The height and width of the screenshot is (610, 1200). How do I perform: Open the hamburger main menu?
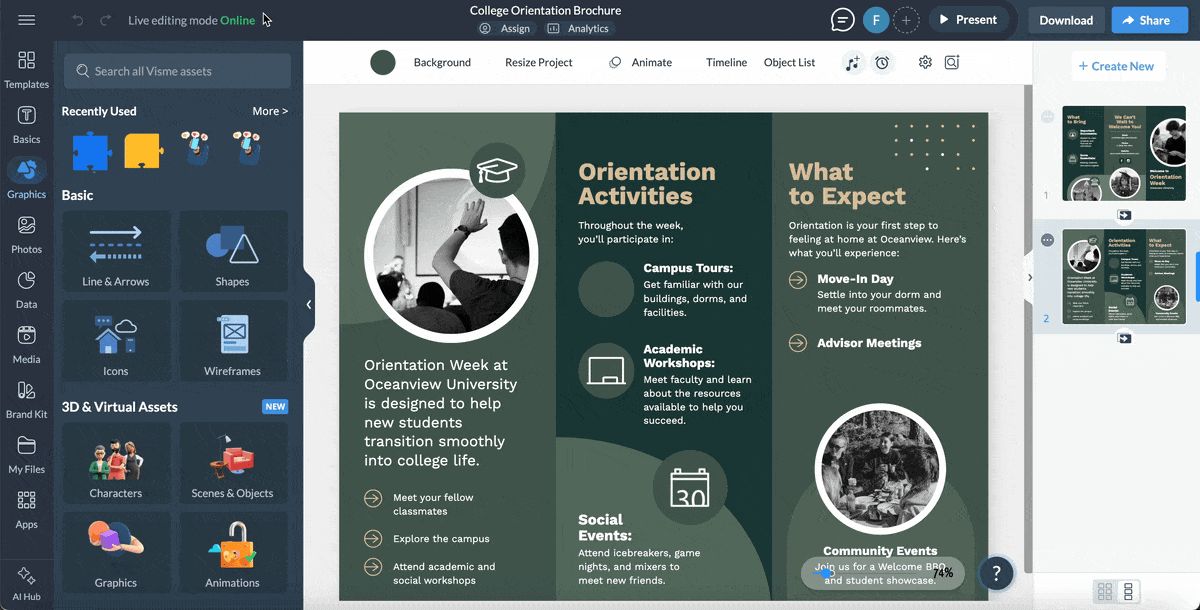tap(27, 20)
